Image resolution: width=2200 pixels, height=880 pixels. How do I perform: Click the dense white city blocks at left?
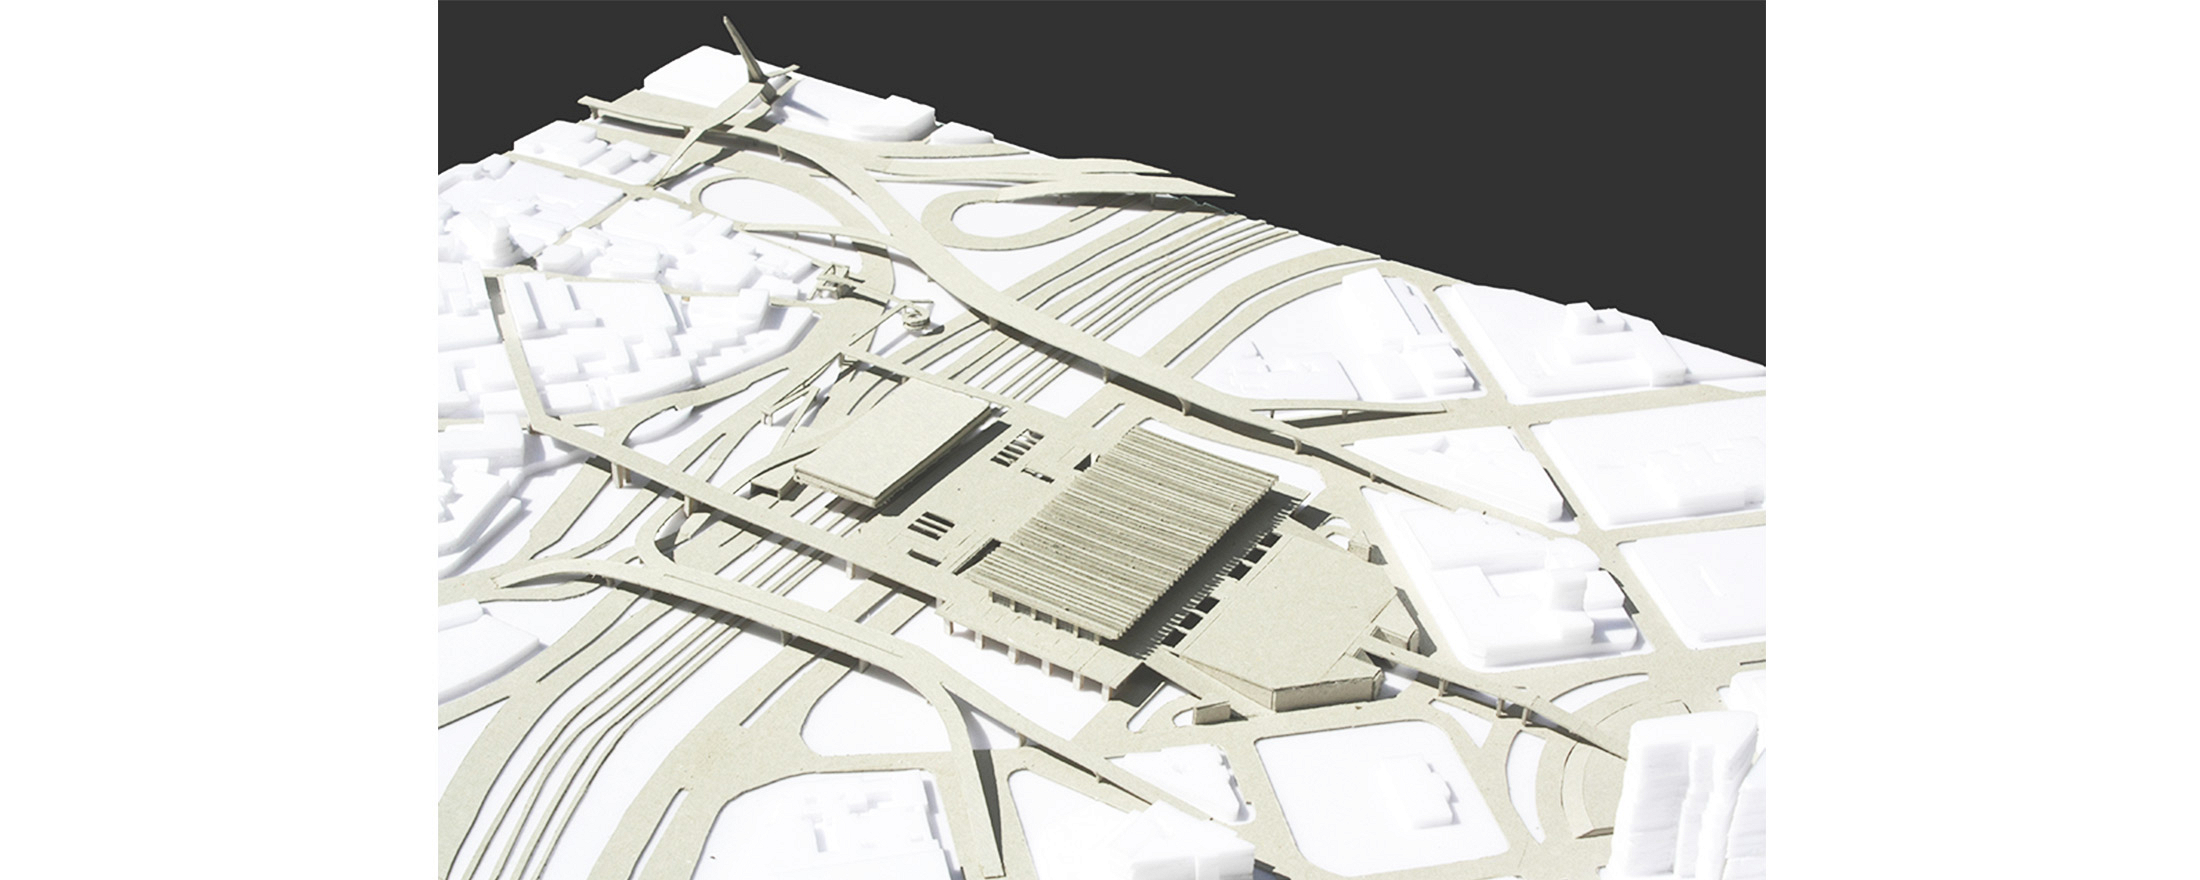tap(560, 330)
